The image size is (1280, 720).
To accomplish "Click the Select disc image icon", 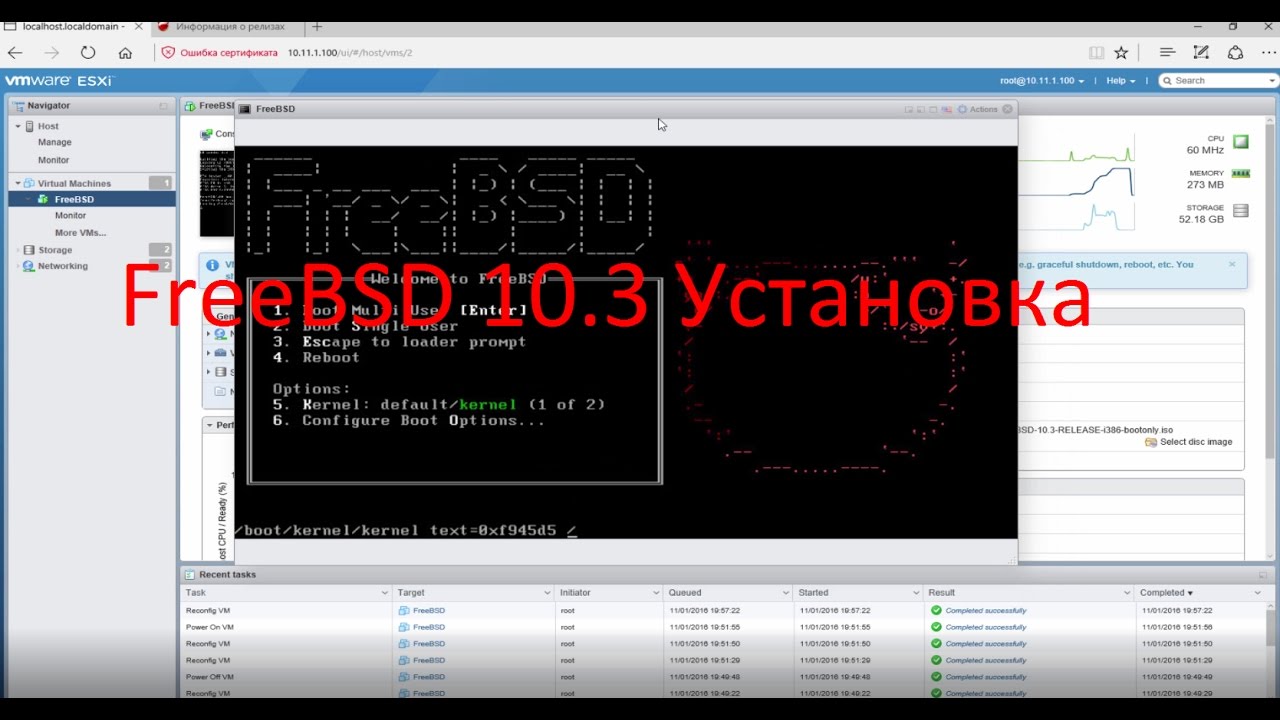I will point(1151,442).
